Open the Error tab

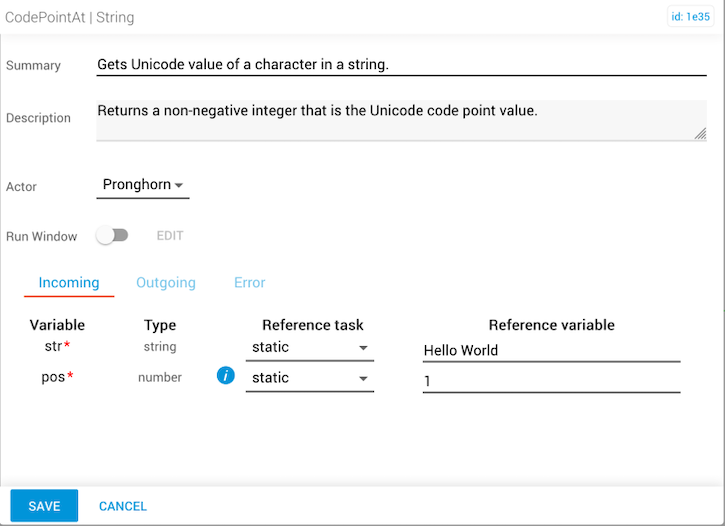click(x=250, y=283)
